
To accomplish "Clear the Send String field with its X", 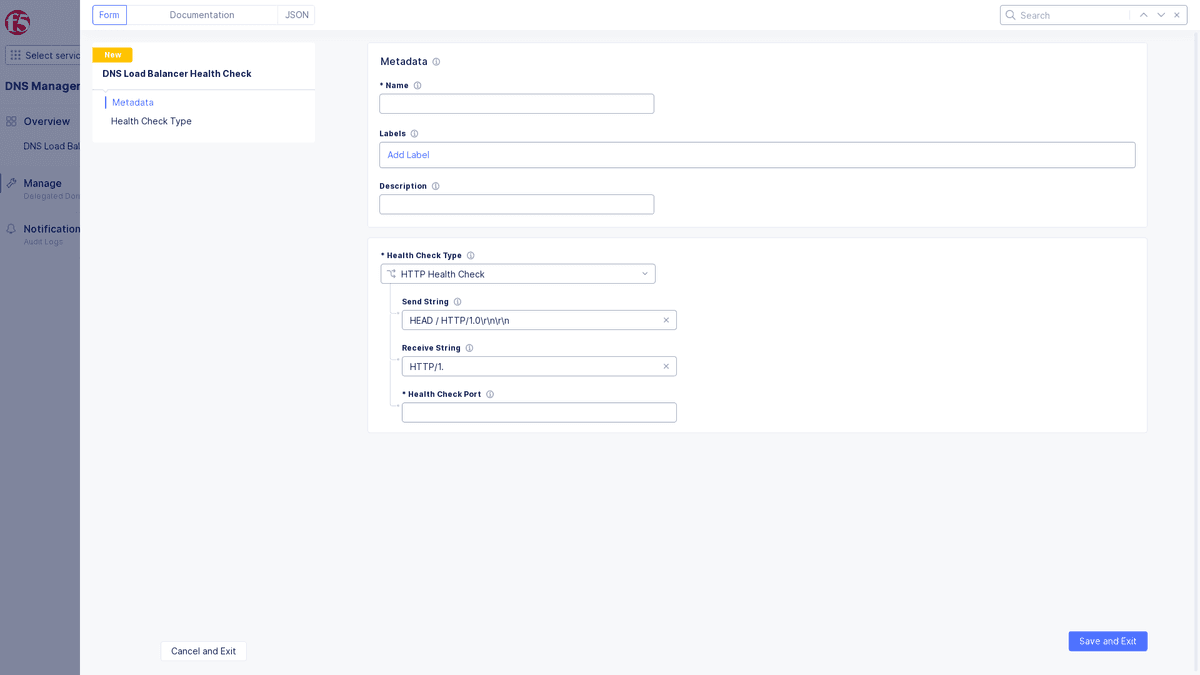I will [666, 320].
